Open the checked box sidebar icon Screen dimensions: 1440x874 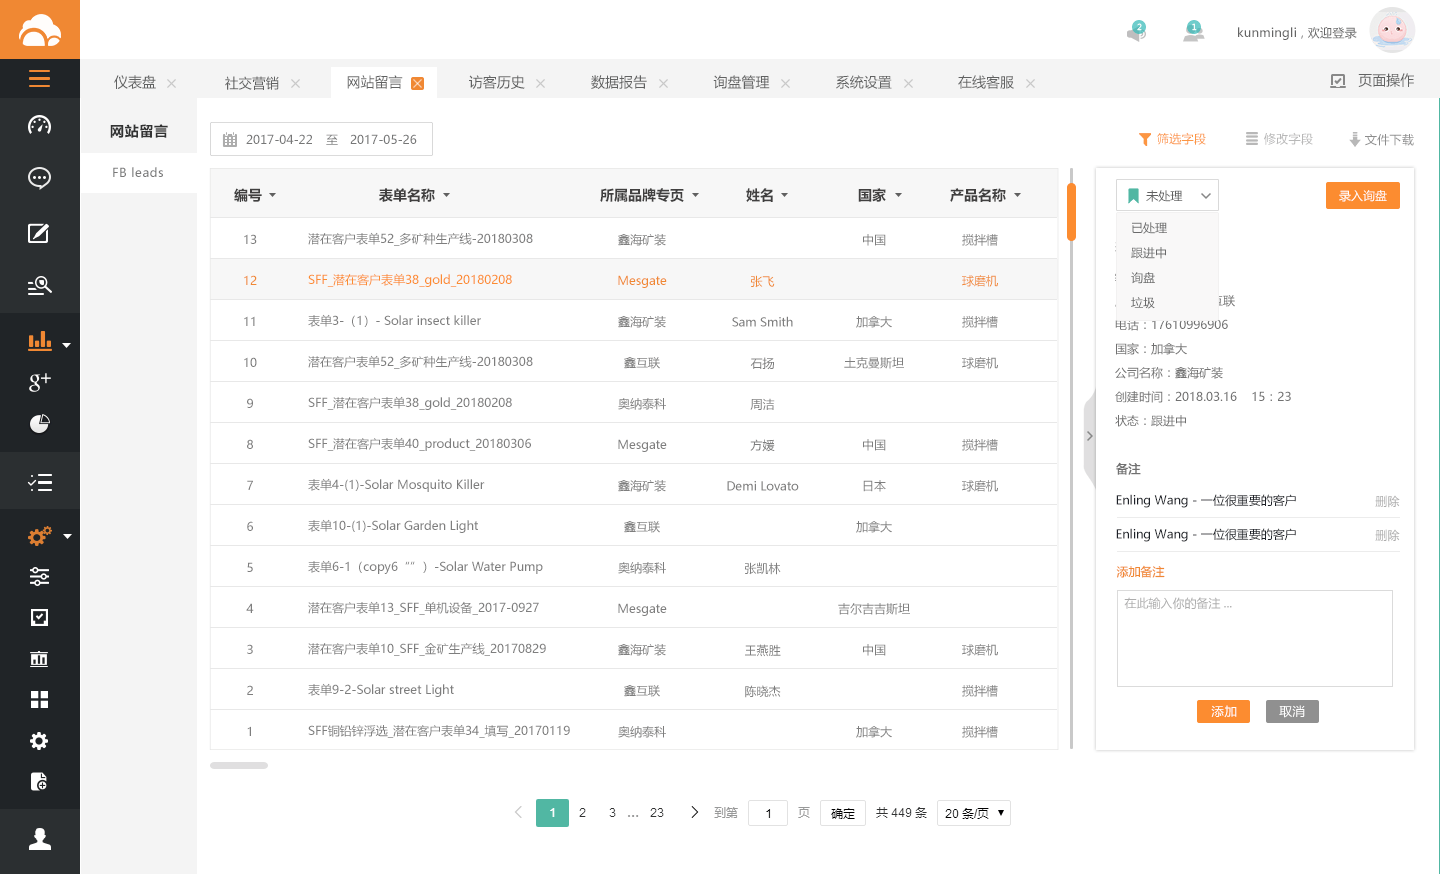coord(40,618)
